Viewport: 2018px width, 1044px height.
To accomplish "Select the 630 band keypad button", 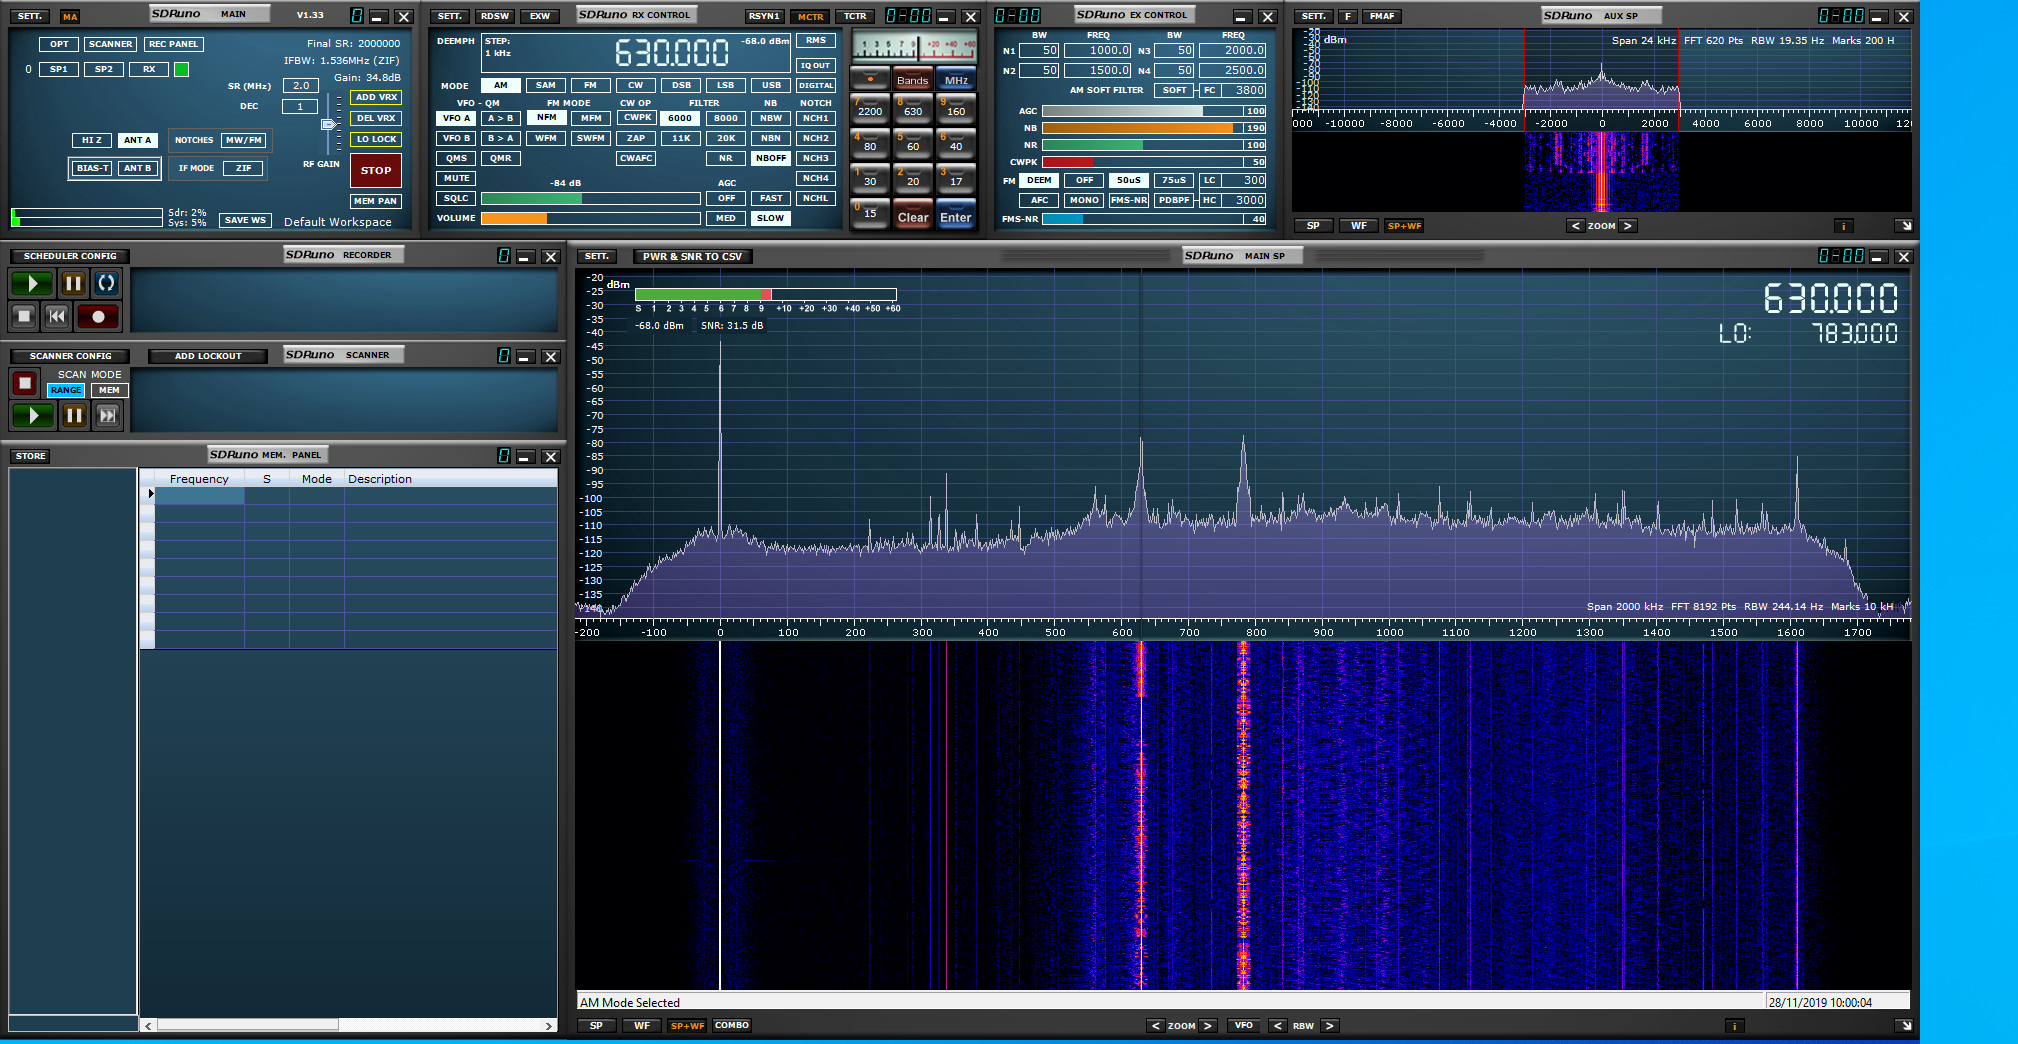I will pos(913,107).
